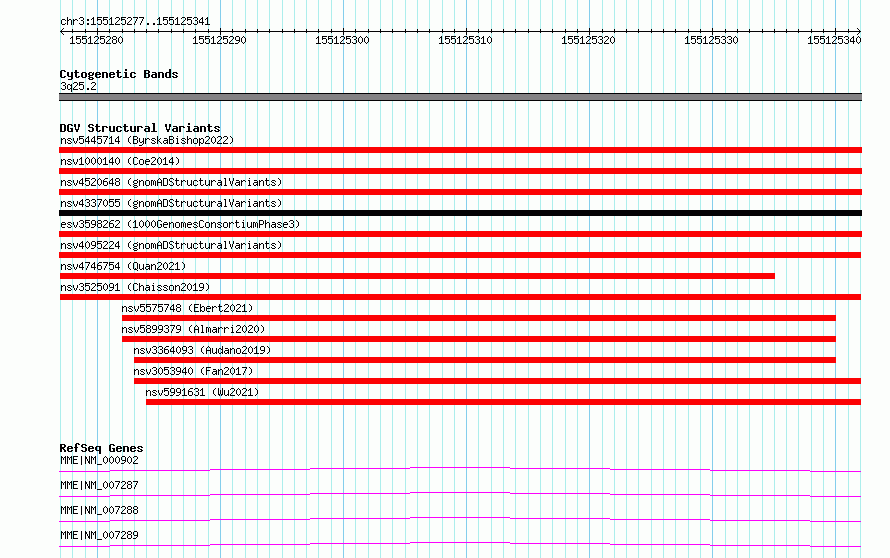
Task: Select the RefSeq Genes track title
Action: (x=102, y=448)
